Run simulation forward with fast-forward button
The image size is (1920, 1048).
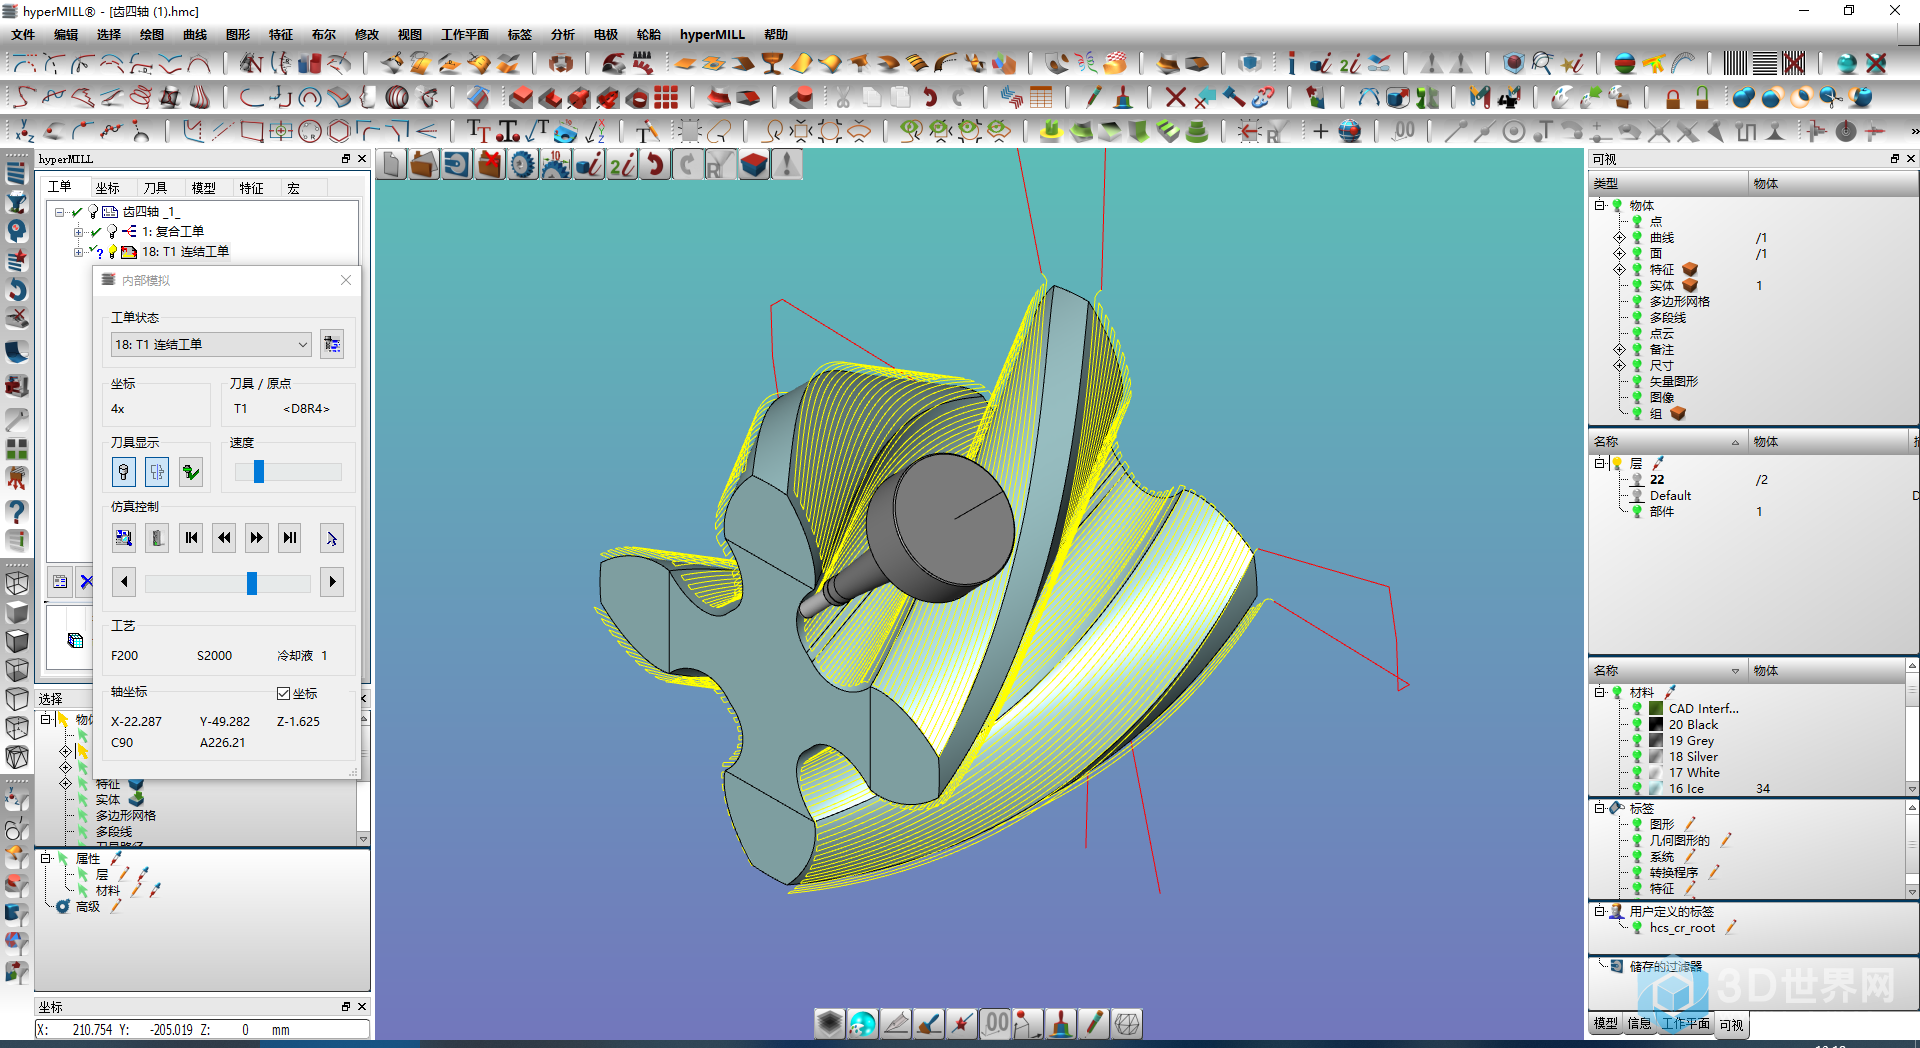pyautogui.click(x=257, y=538)
